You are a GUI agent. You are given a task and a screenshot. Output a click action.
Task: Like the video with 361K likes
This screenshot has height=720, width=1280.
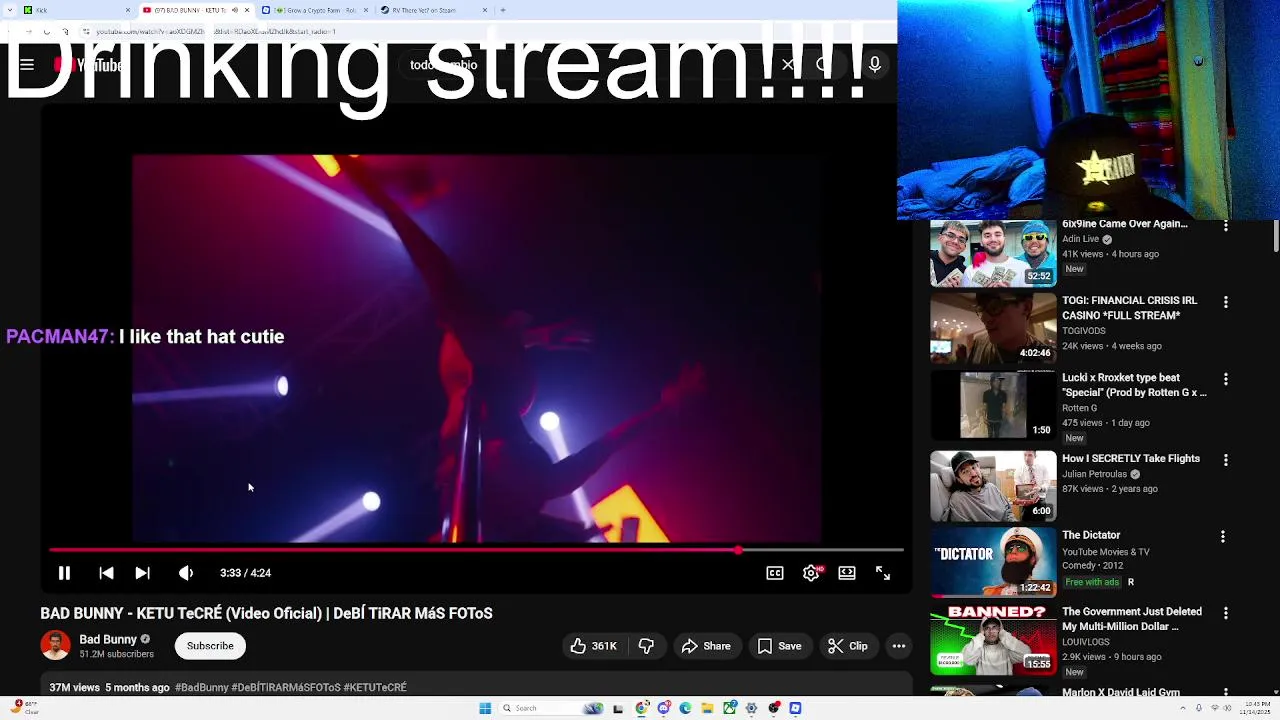click(x=593, y=646)
